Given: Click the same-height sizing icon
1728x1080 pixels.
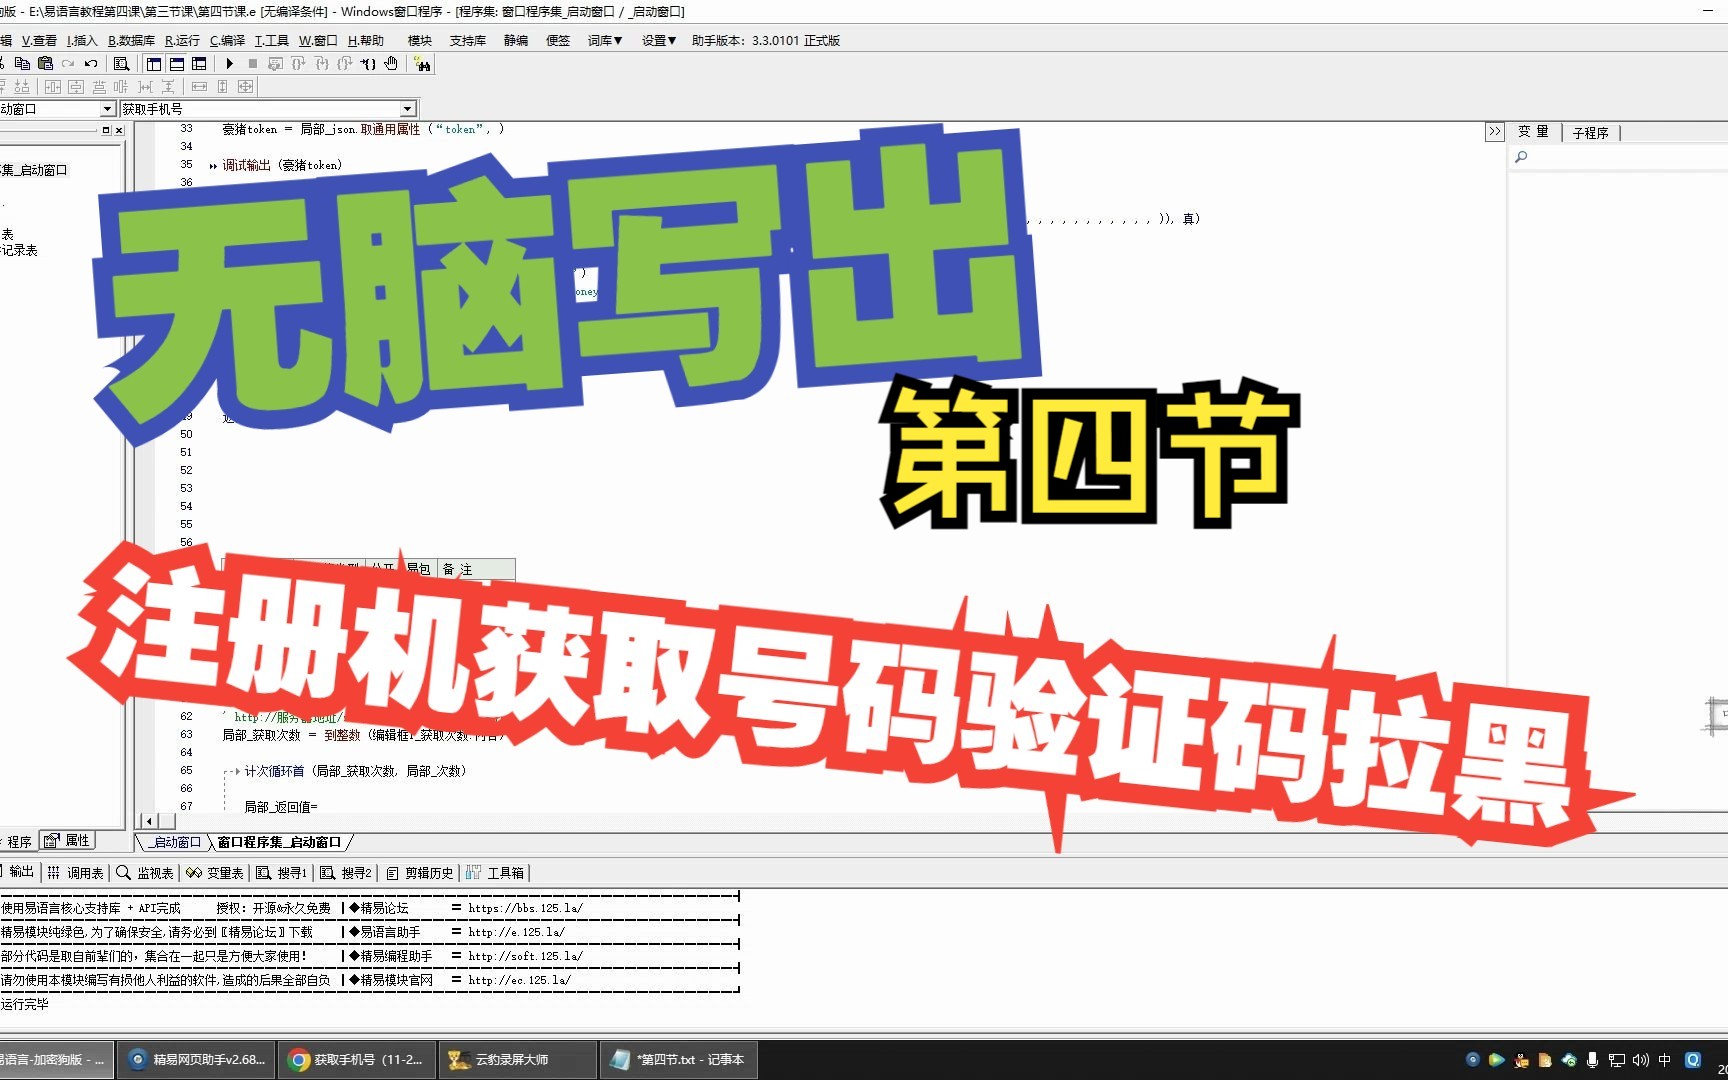Looking at the screenshot, I should (x=222, y=87).
